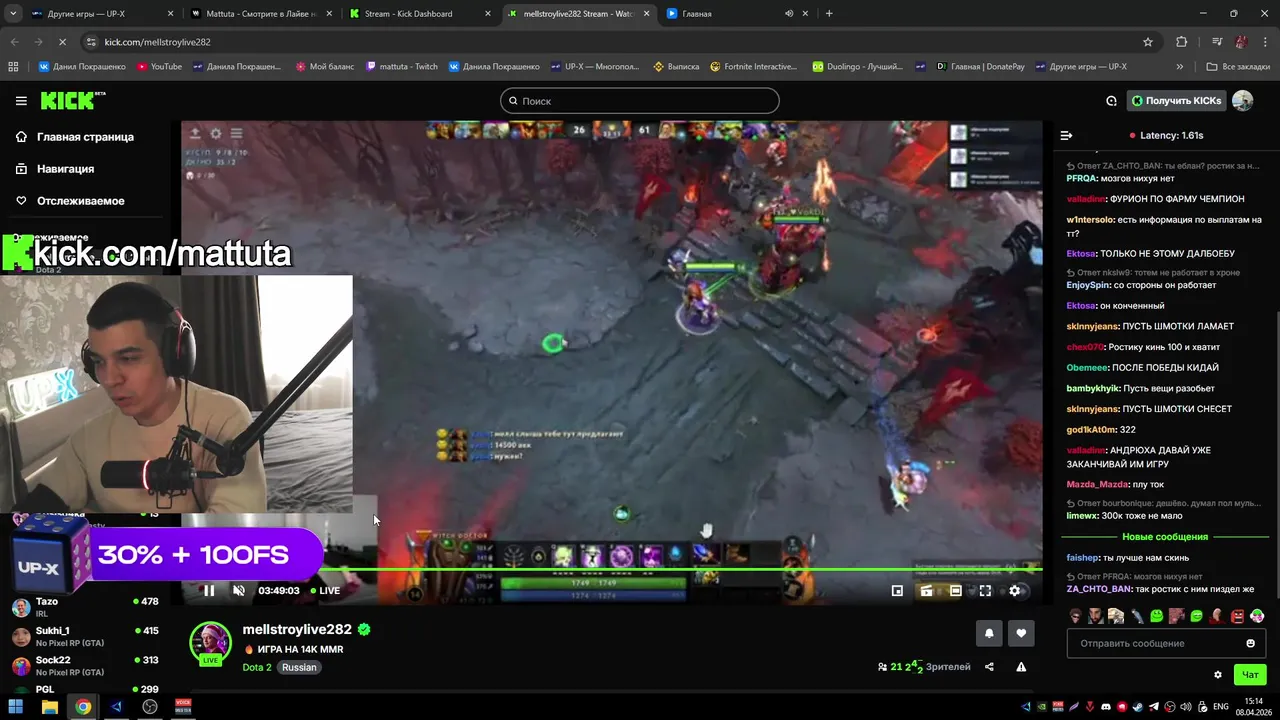Follow the channel with heart button
This screenshot has height=720, width=1280.
point(1021,633)
